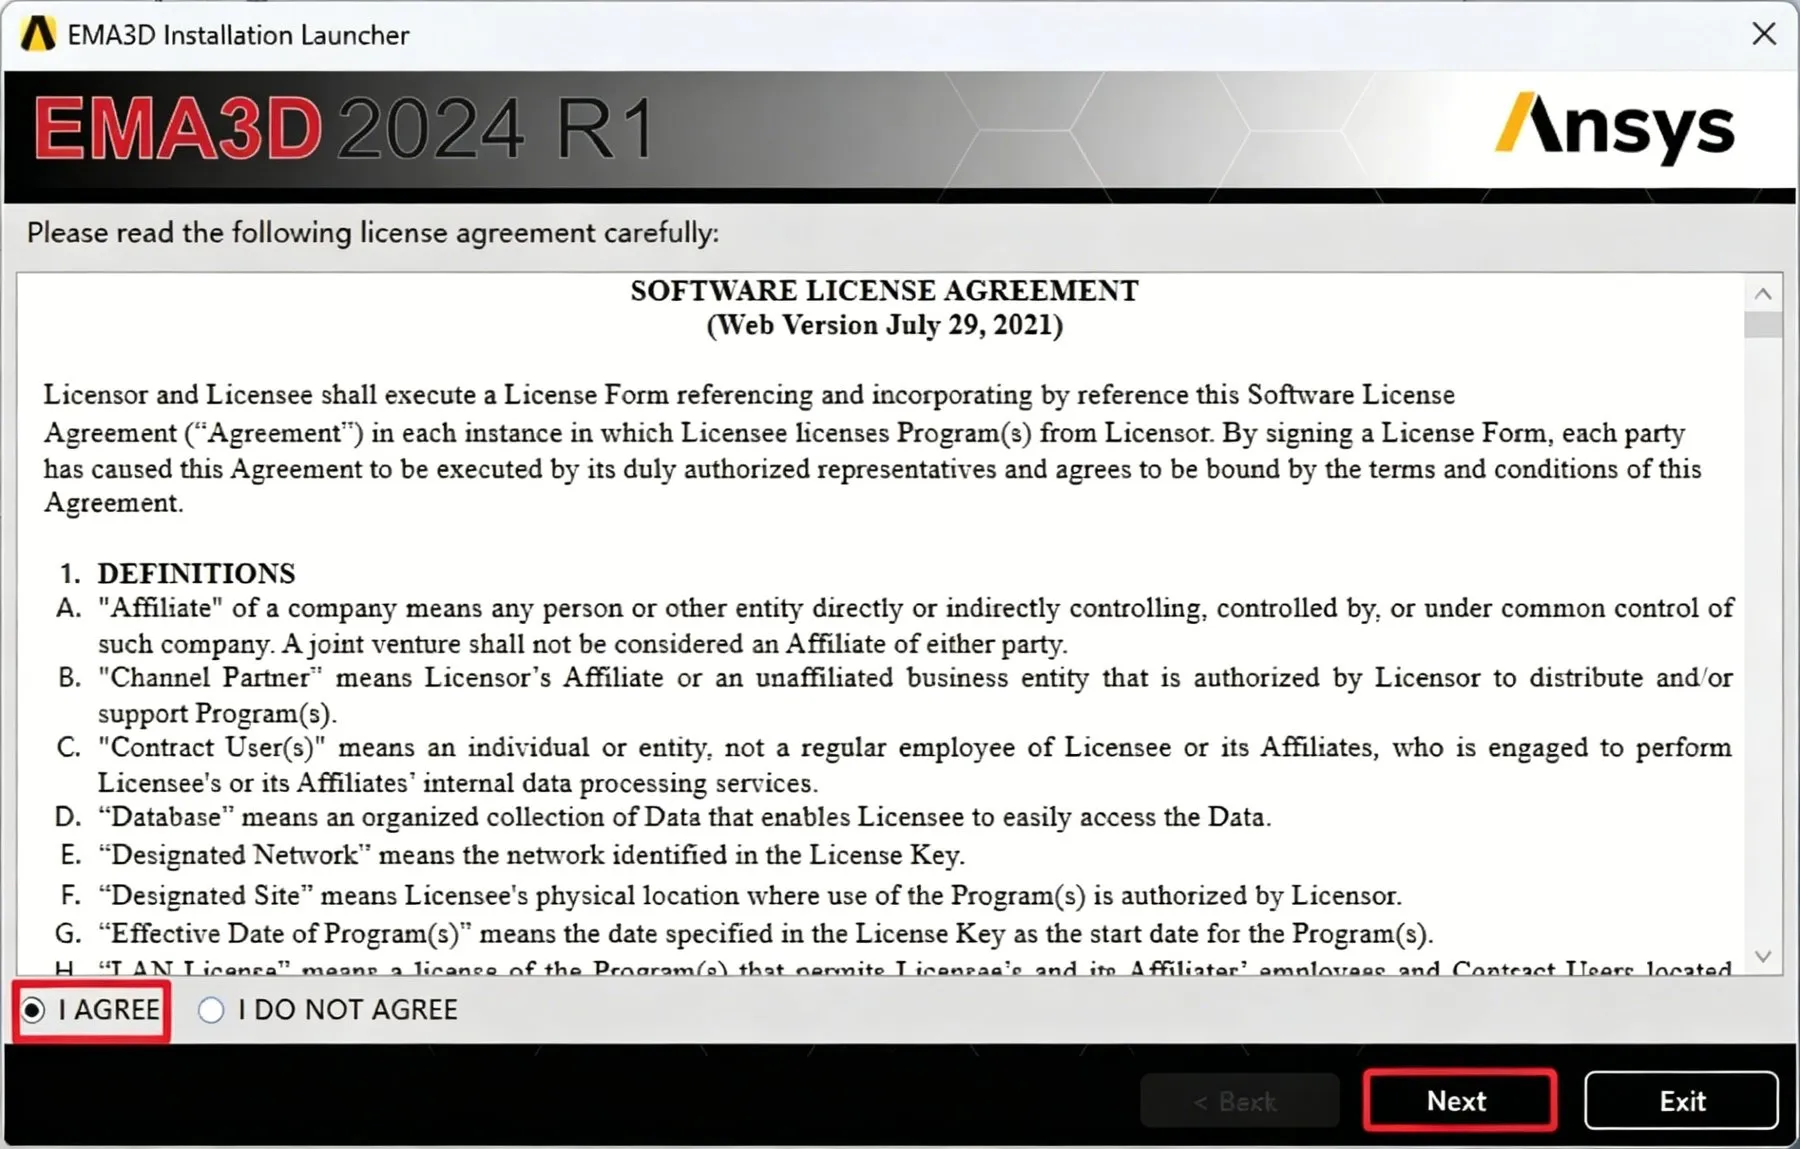Click the Exit button

tap(1681, 1101)
